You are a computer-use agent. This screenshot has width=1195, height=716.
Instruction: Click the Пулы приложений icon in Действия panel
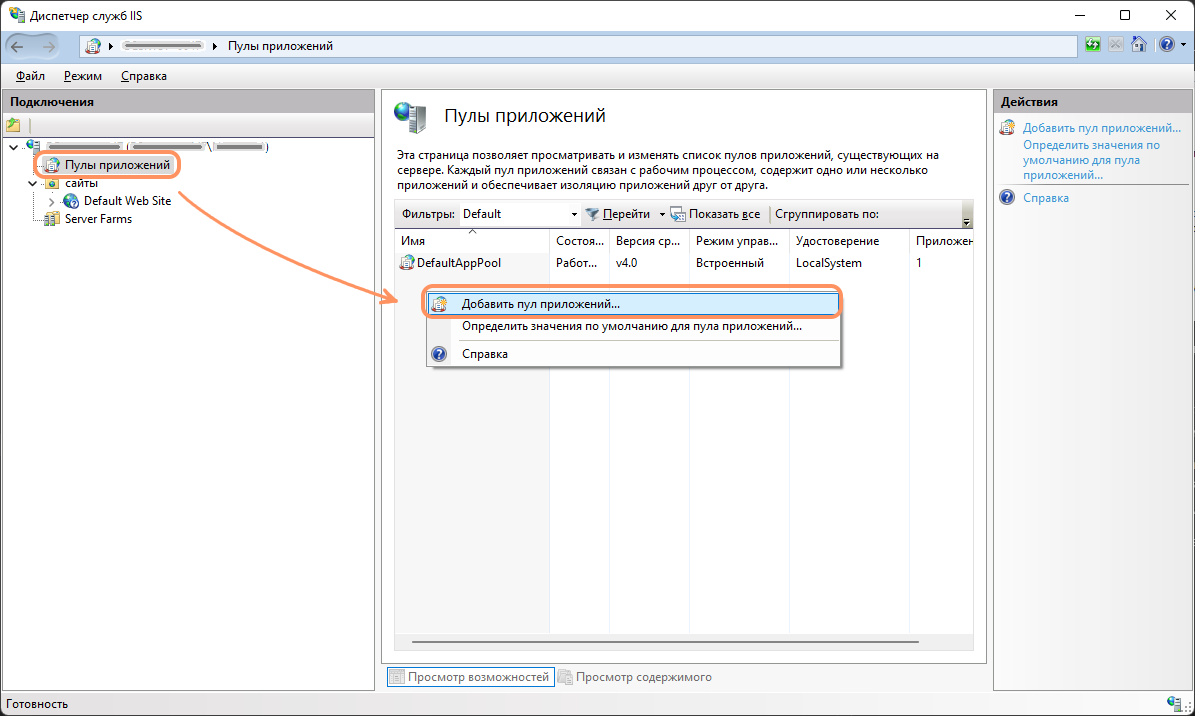click(x=1008, y=128)
